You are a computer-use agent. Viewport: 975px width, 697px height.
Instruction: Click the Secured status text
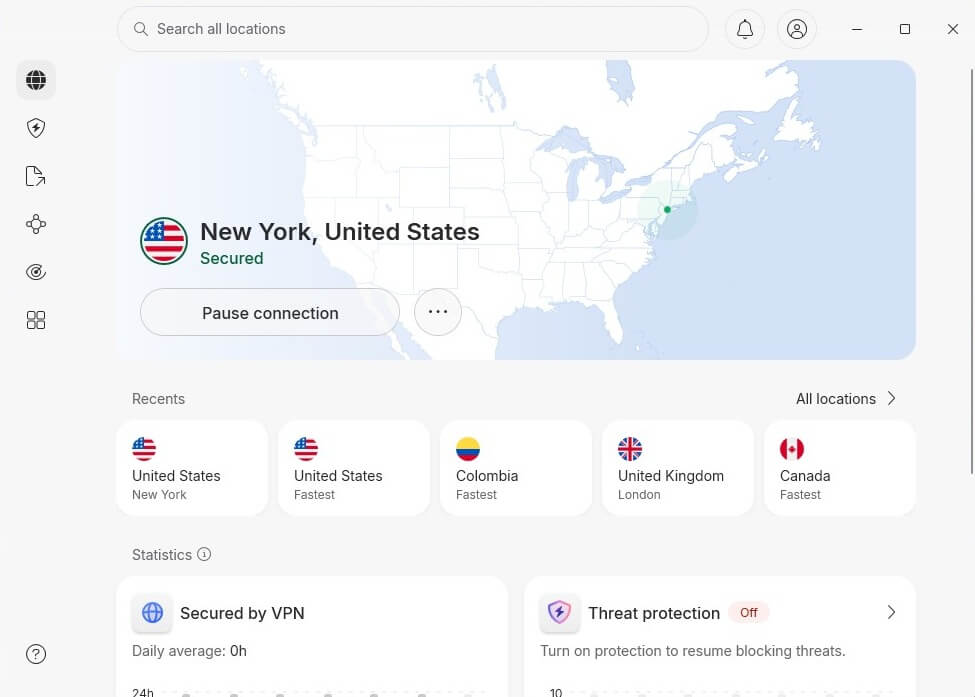pos(231,258)
